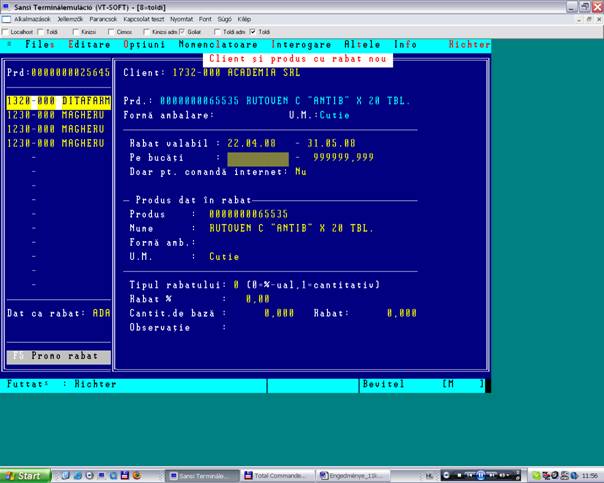Open the Font menu

(205, 19)
